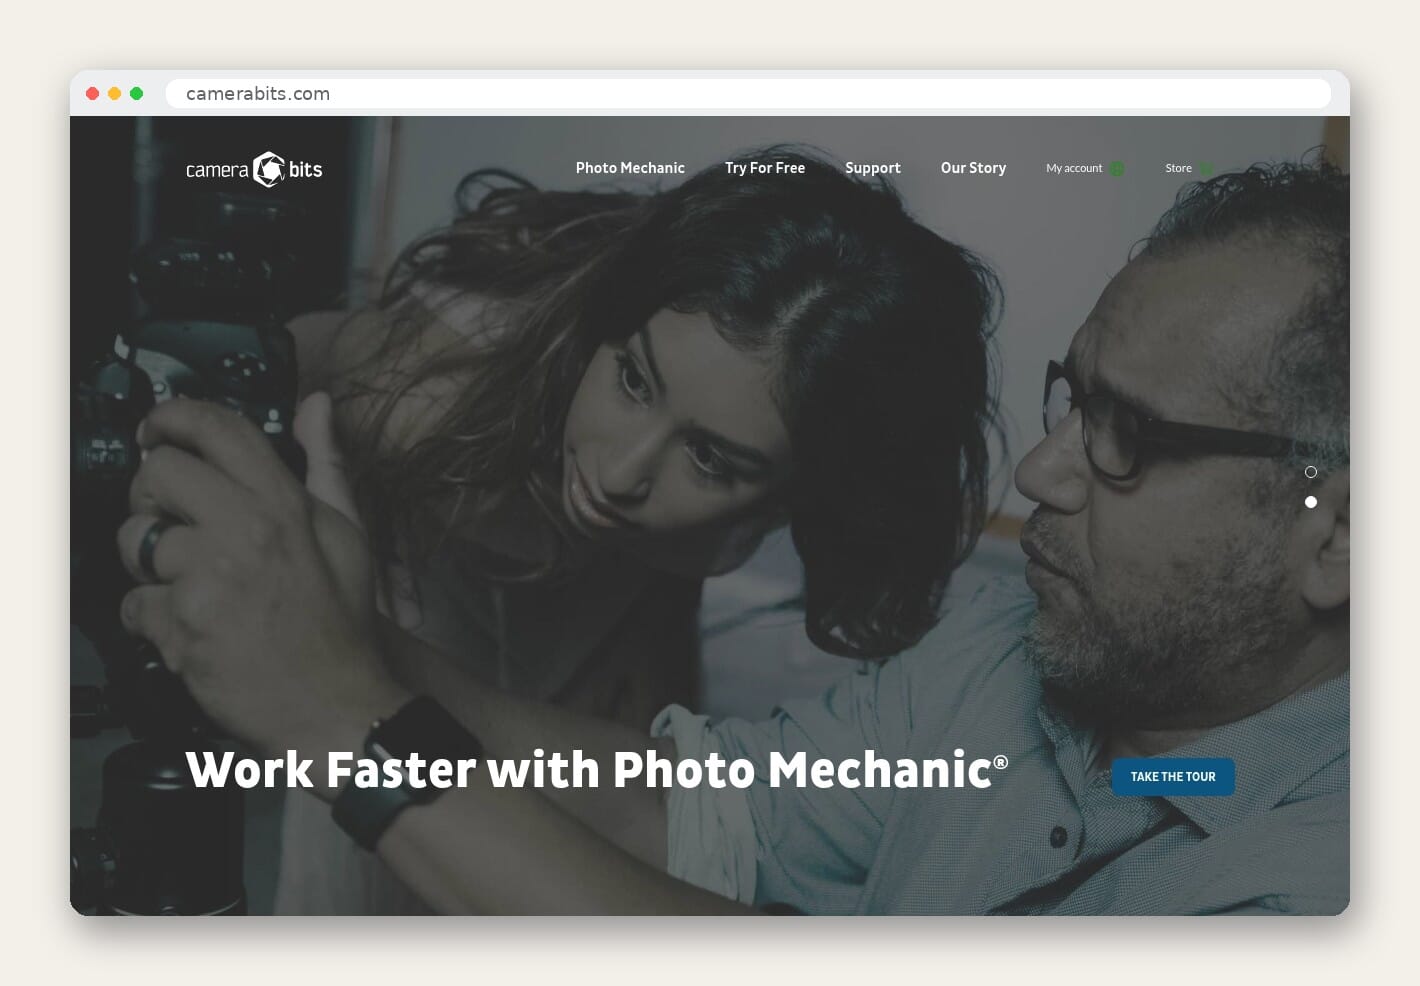
Task: Visit the Store link
Action: 1178,168
